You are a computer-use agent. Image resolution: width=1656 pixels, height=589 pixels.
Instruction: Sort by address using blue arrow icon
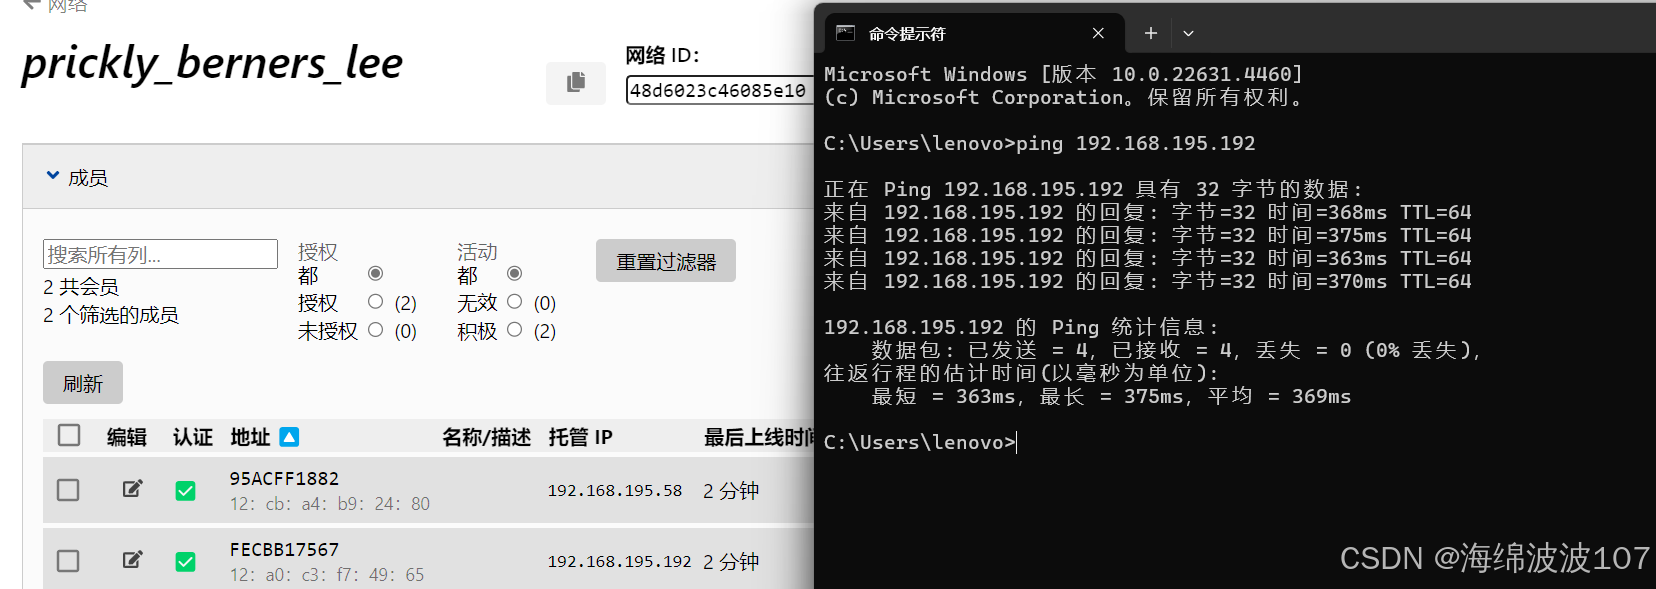click(x=289, y=437)
